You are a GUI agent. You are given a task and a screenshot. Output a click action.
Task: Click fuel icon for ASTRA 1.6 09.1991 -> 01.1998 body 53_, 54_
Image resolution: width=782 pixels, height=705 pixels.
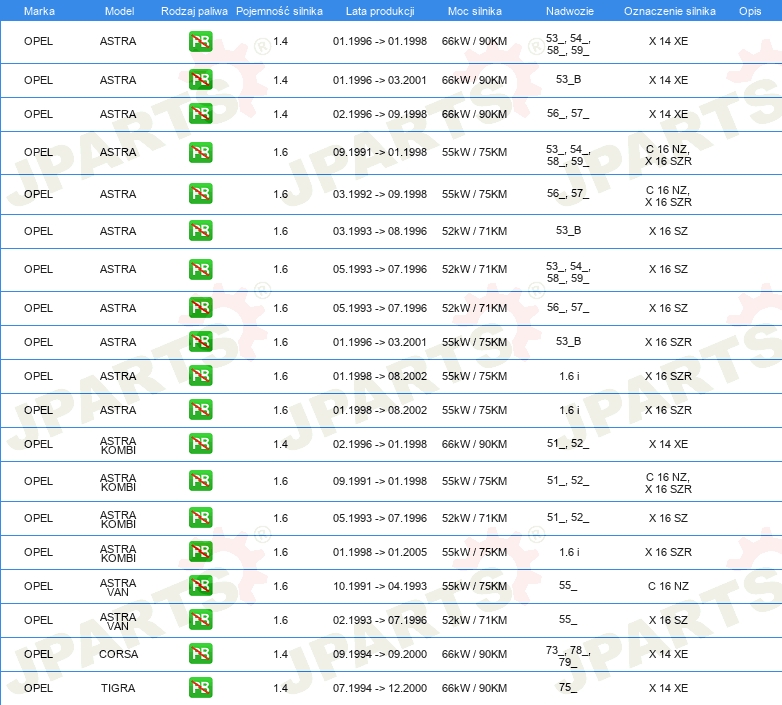tap(200, 153)
